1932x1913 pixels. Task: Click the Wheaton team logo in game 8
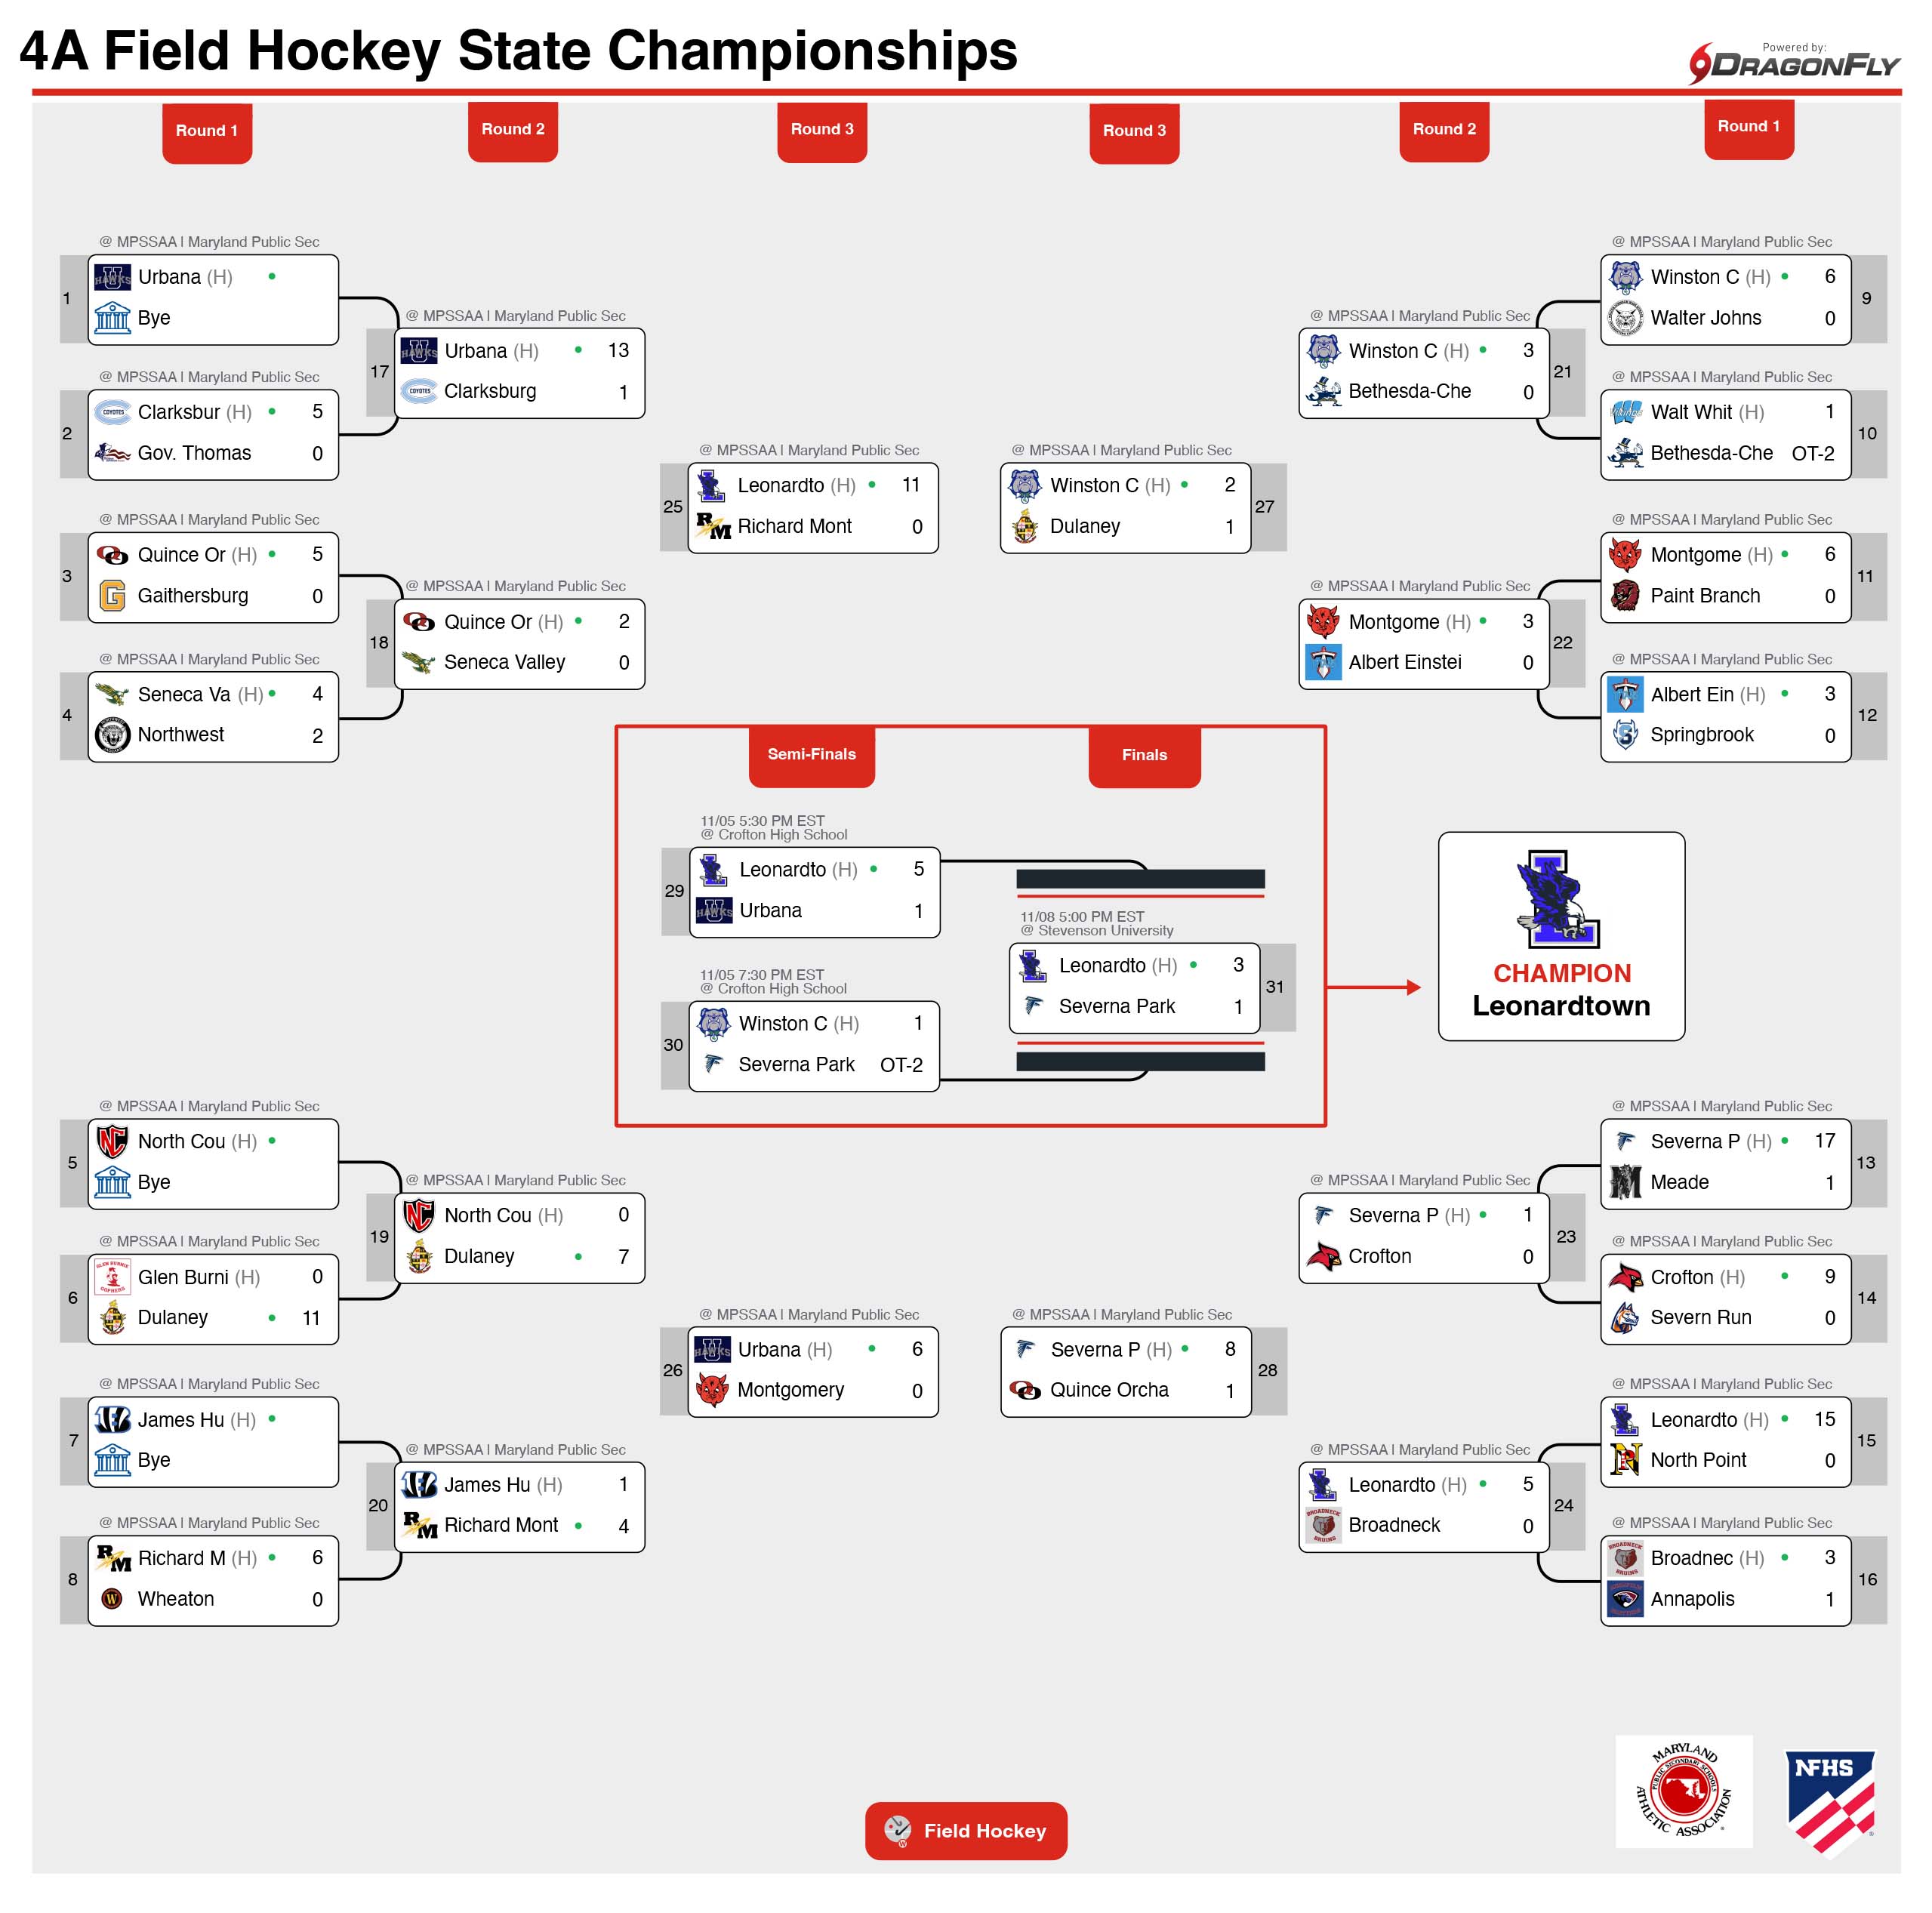click(x=112, y=1599)
